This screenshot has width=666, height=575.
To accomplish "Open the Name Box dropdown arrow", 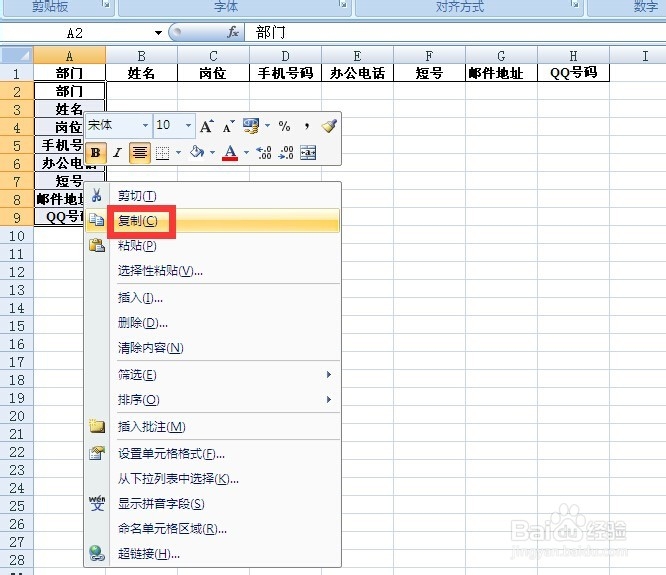I will [158, 33].
